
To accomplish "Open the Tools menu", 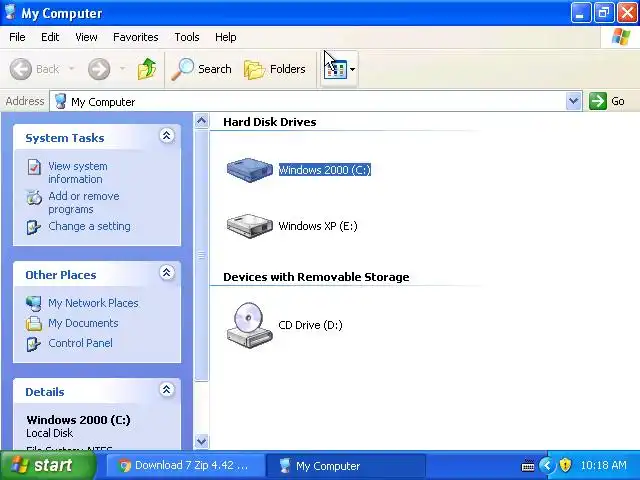I will click(187, 37).
